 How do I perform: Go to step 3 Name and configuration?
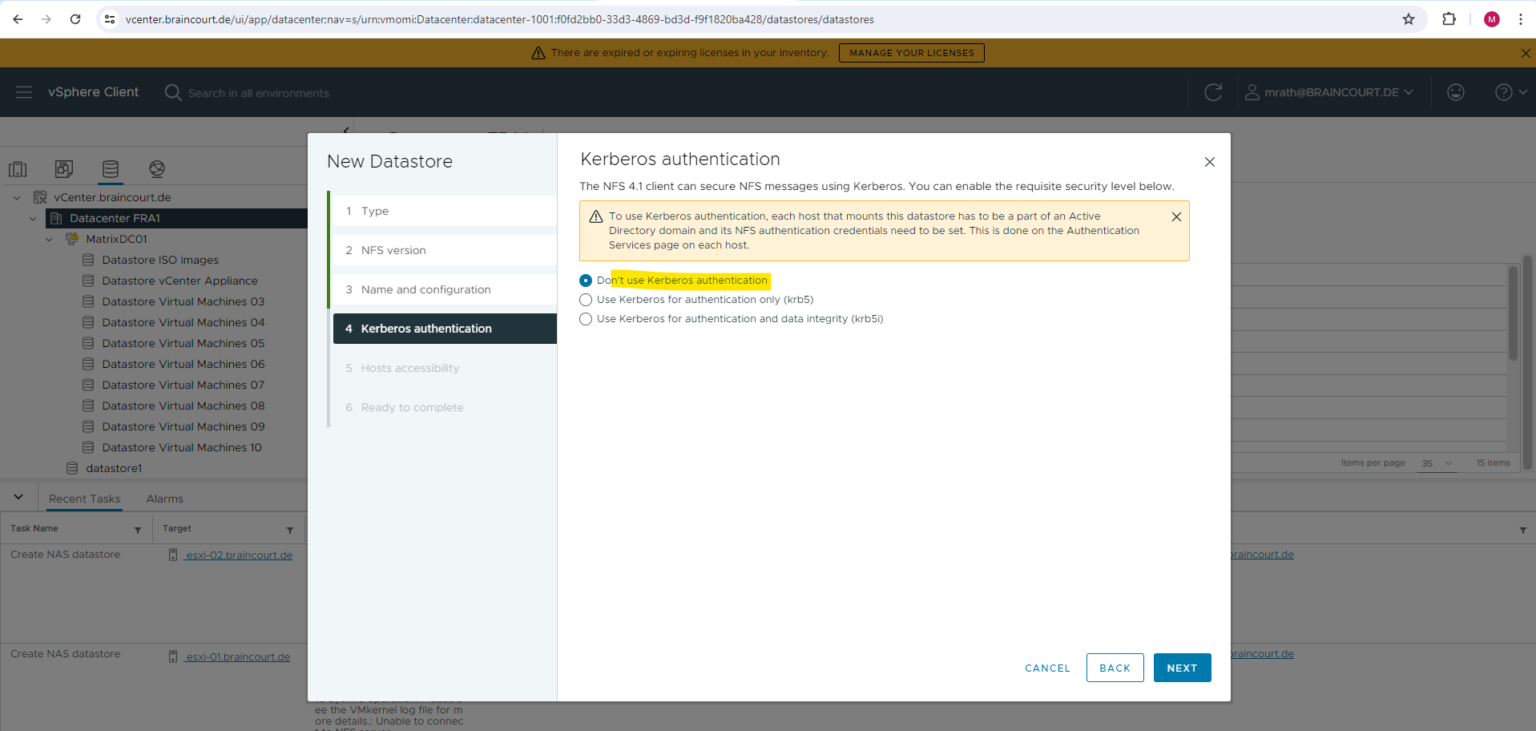click(x=444, y=290)
